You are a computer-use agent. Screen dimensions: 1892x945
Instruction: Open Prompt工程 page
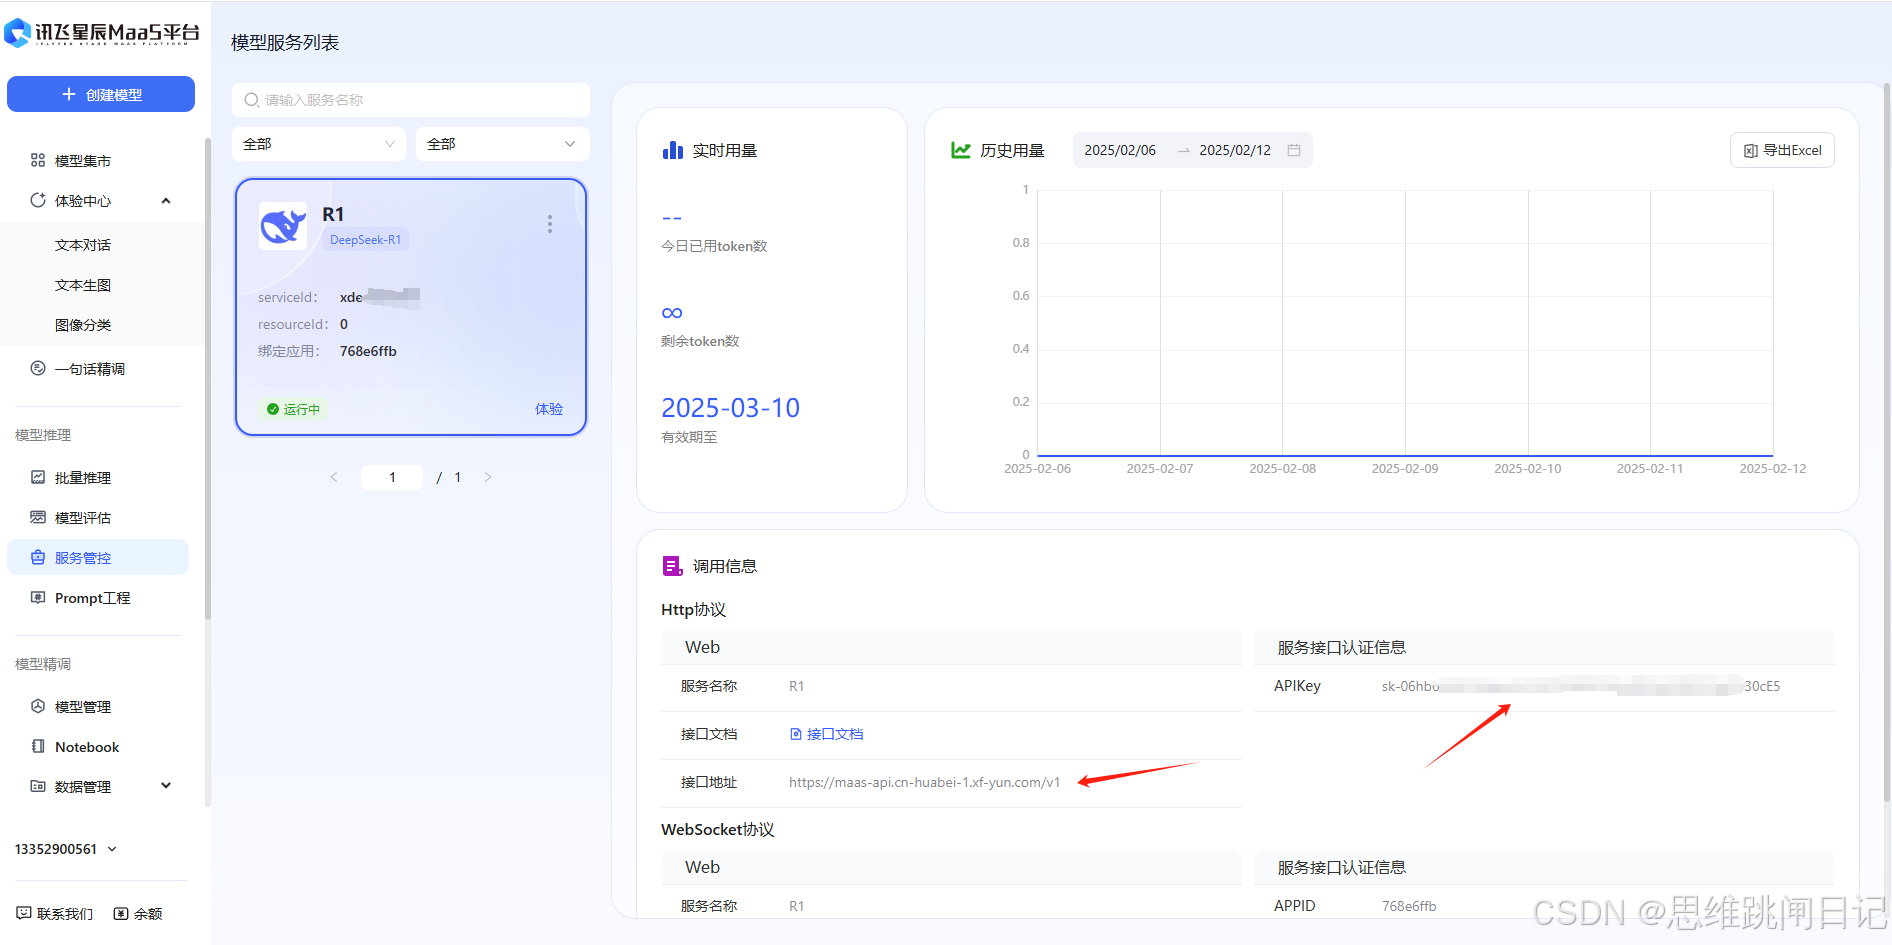point(93,598)
